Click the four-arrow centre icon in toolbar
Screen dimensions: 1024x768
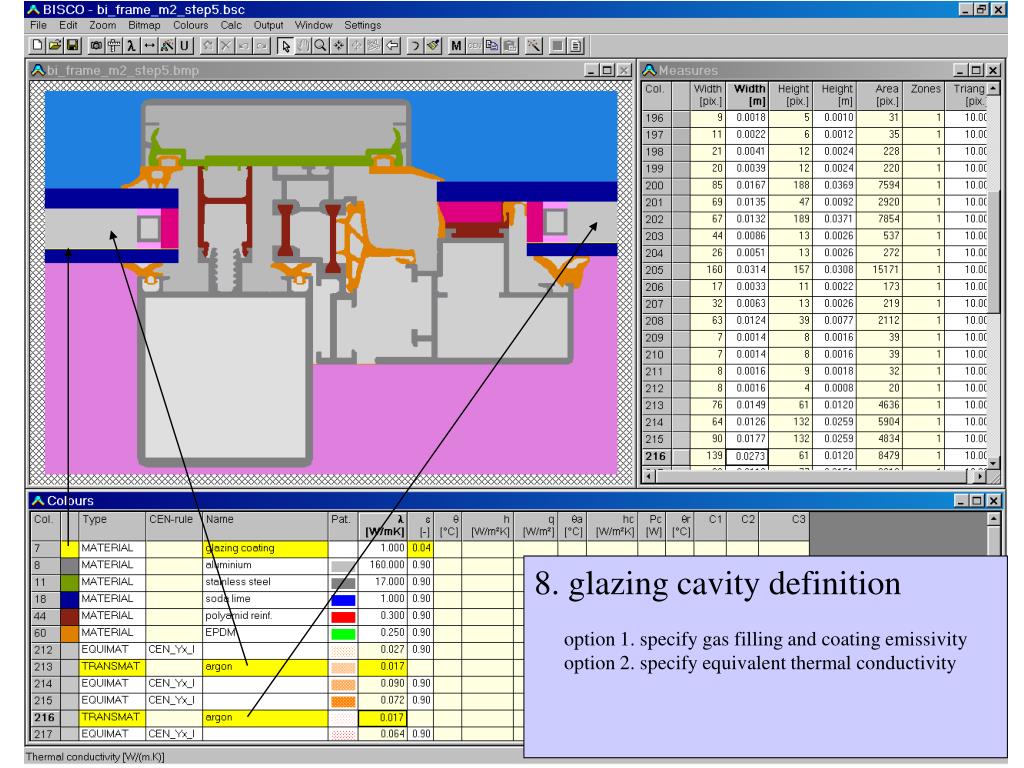pyautogui.click(x=338, y=46)
